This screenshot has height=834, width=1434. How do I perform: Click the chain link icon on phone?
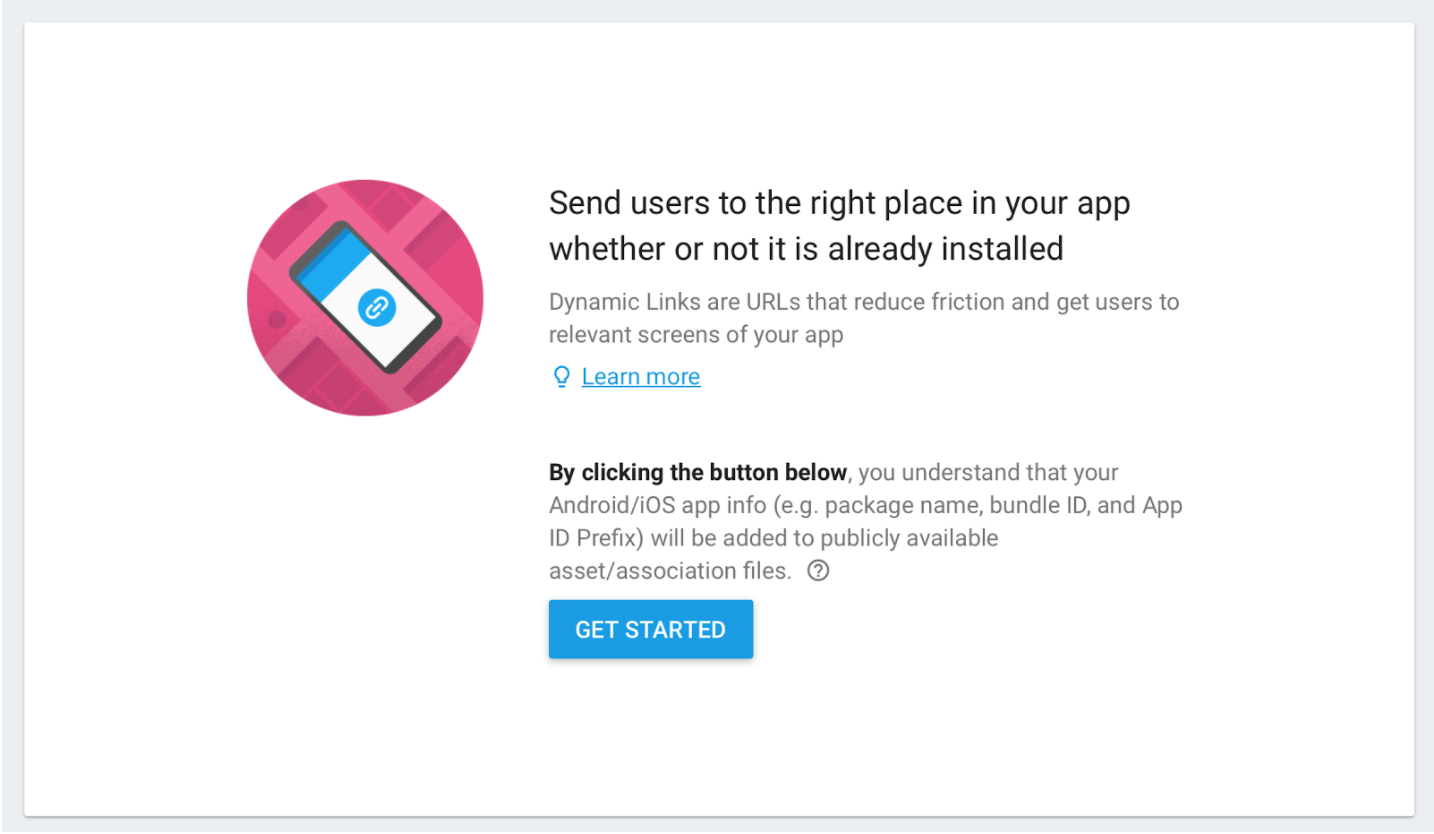click(x=377, y=307)
